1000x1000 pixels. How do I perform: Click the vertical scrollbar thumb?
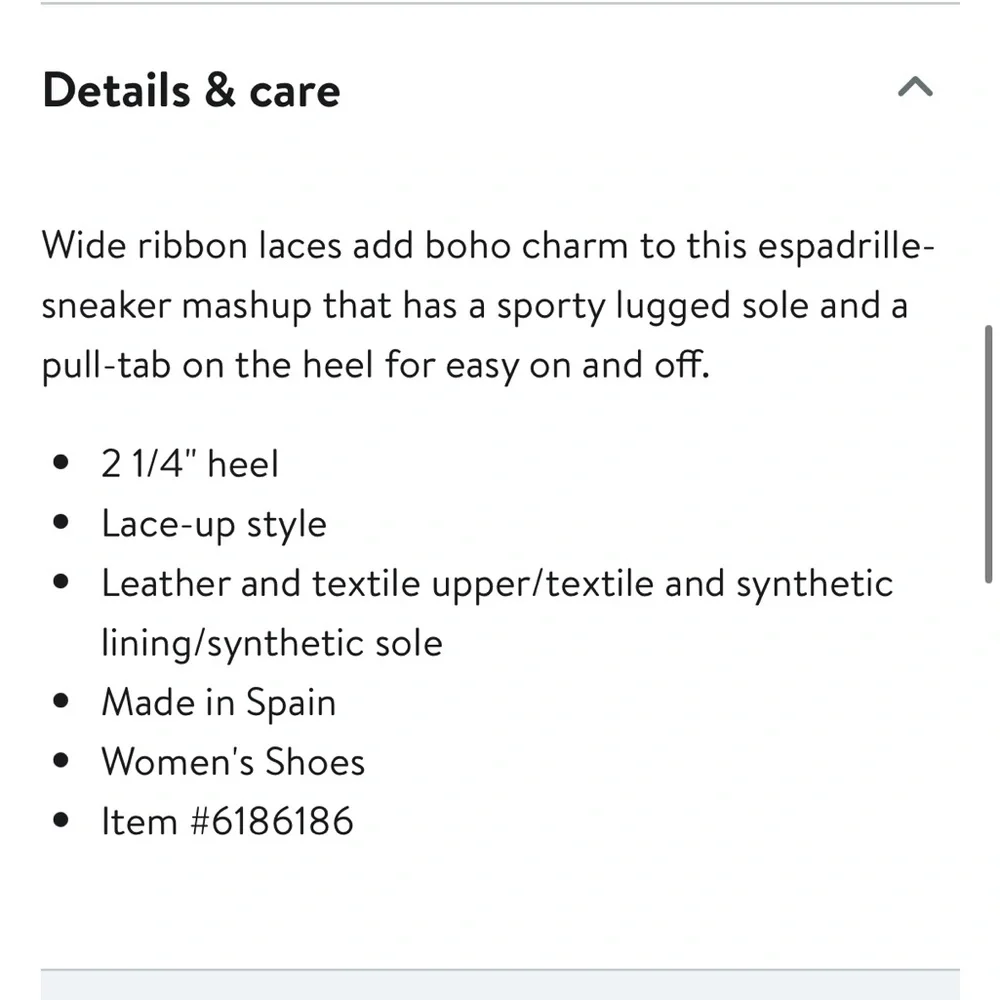point(988,452)
